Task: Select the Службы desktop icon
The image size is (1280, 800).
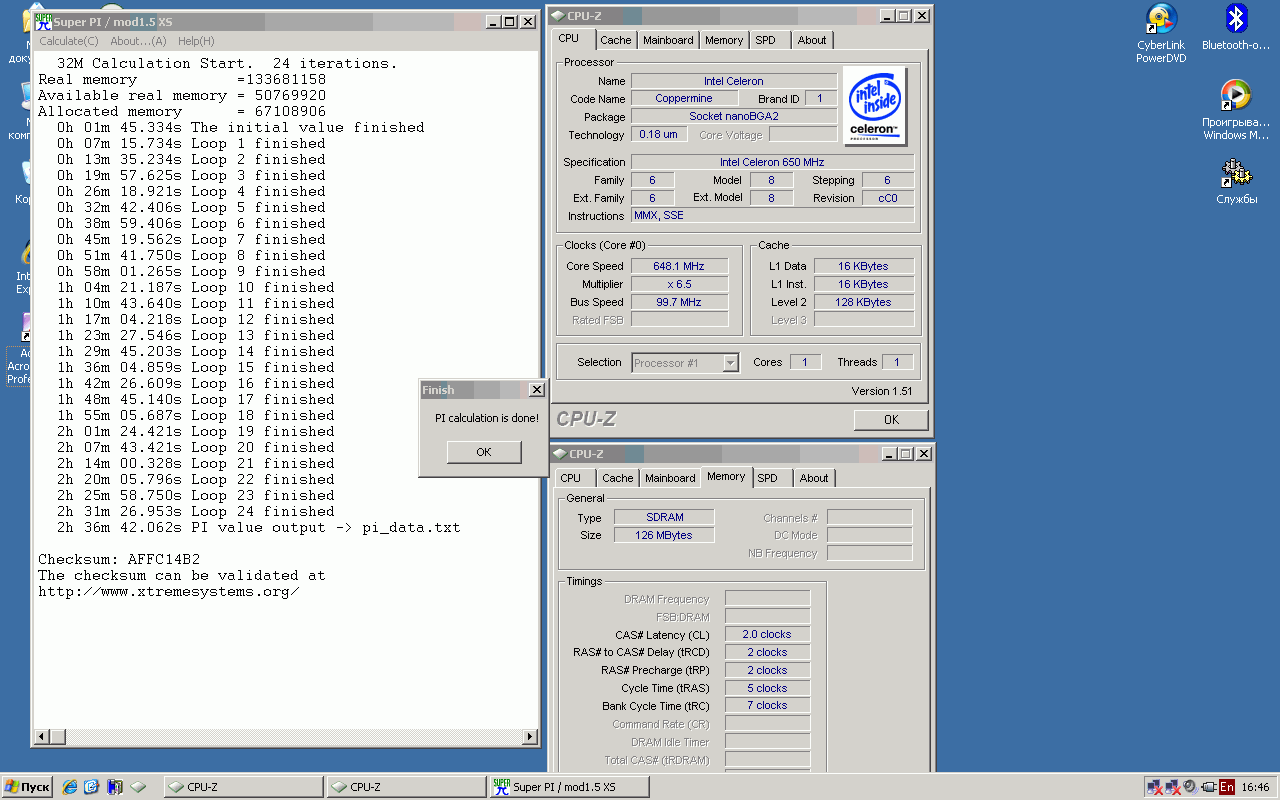Action: point(1237,181)
